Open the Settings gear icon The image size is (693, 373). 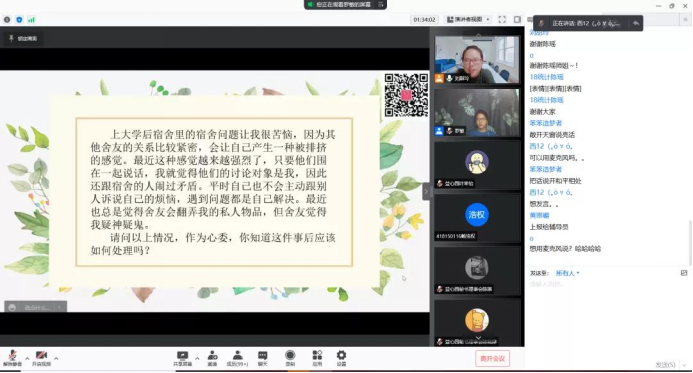pyautogui.click(x=341, y=358)
